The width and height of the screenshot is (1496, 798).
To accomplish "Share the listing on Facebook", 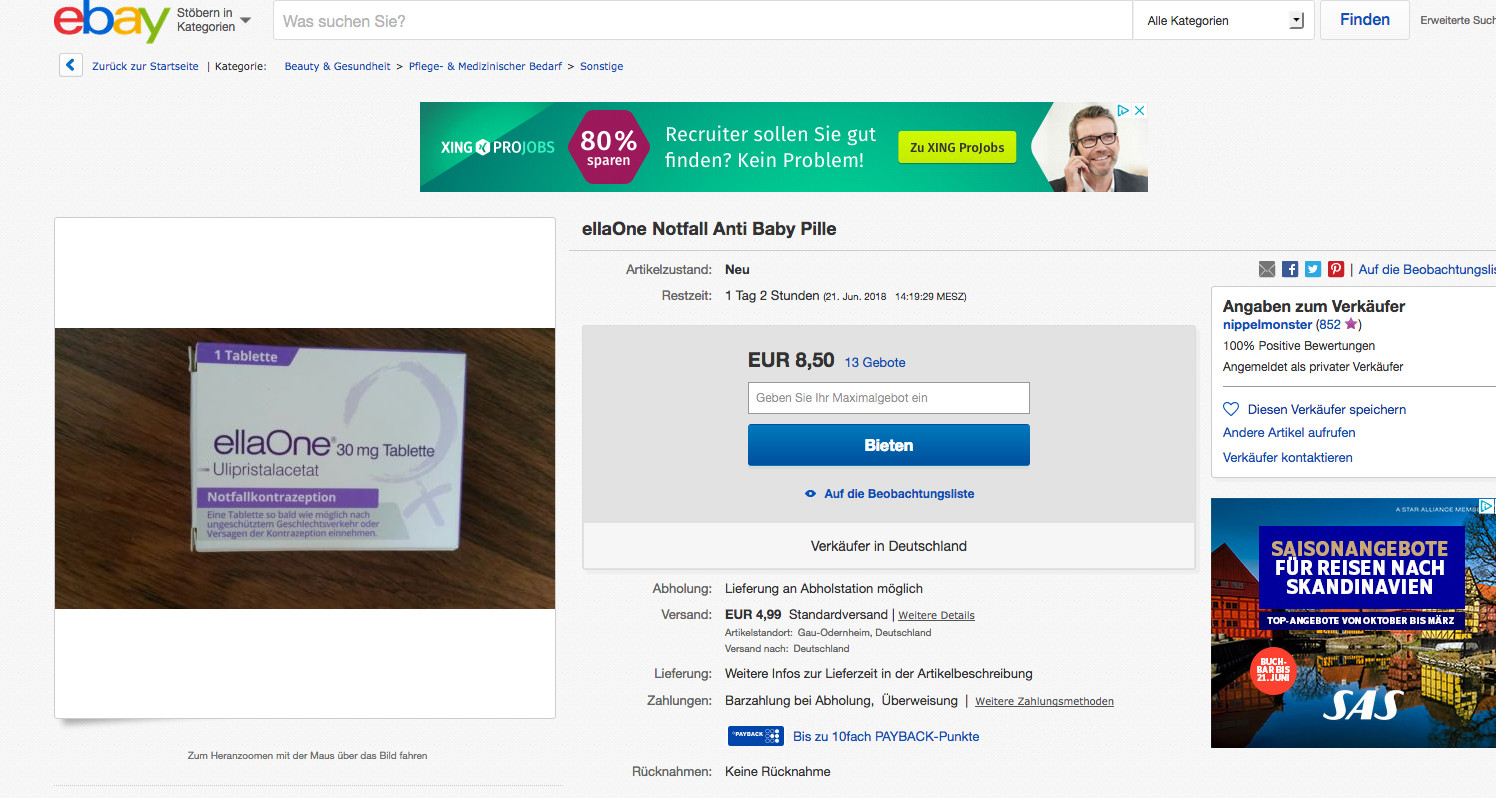I will pyautogui.click(x=1290, y=269).
